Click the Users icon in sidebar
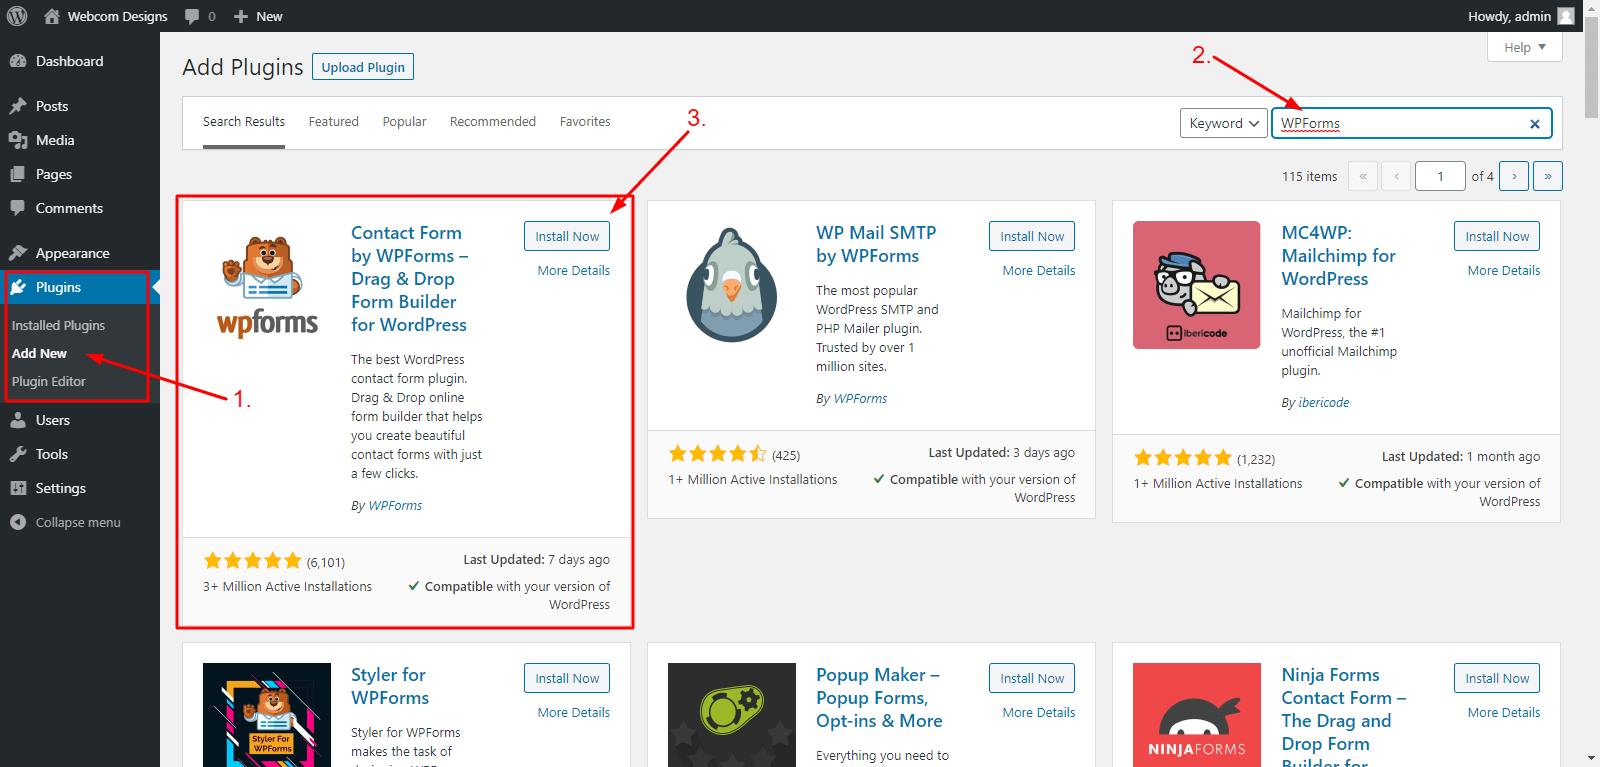Viewport: 1600px width, 767px height. point(18,420)
